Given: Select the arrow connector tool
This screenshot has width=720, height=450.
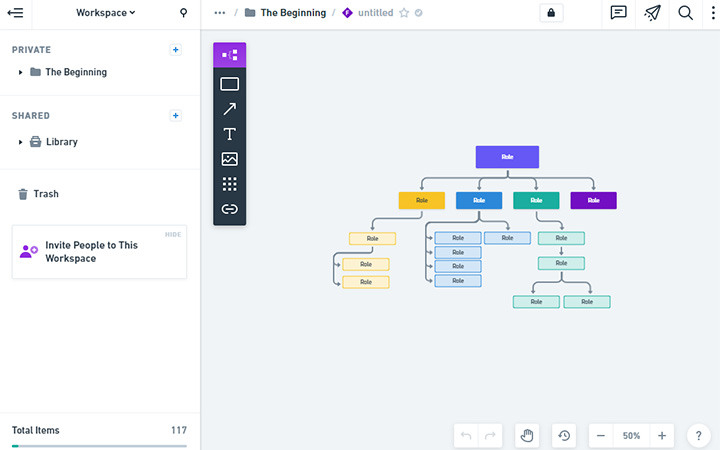Looking at the screenshot, I should click(x=229, y=109).
